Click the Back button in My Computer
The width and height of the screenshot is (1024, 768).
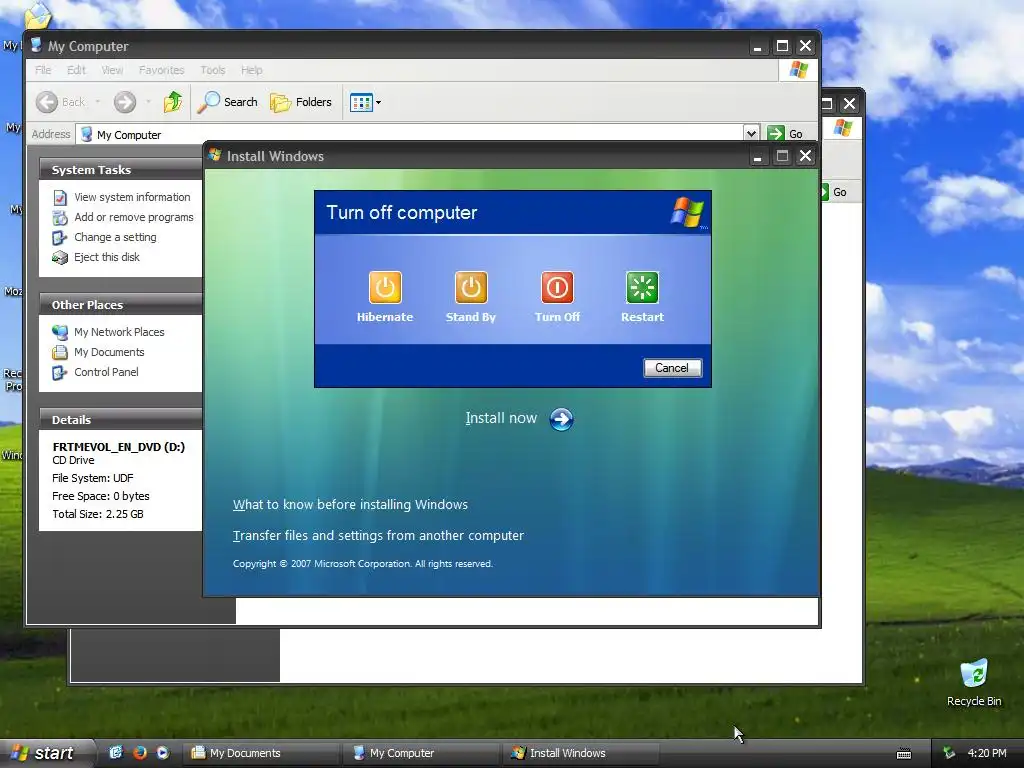61,102
